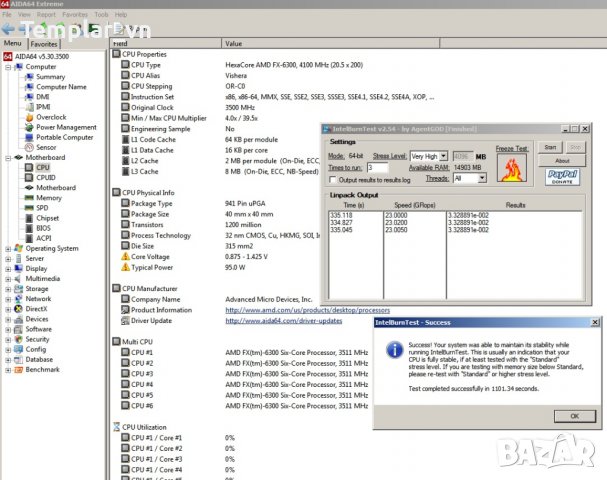
Task: Open Computer Name in the tree
Action: pos(61,87)
